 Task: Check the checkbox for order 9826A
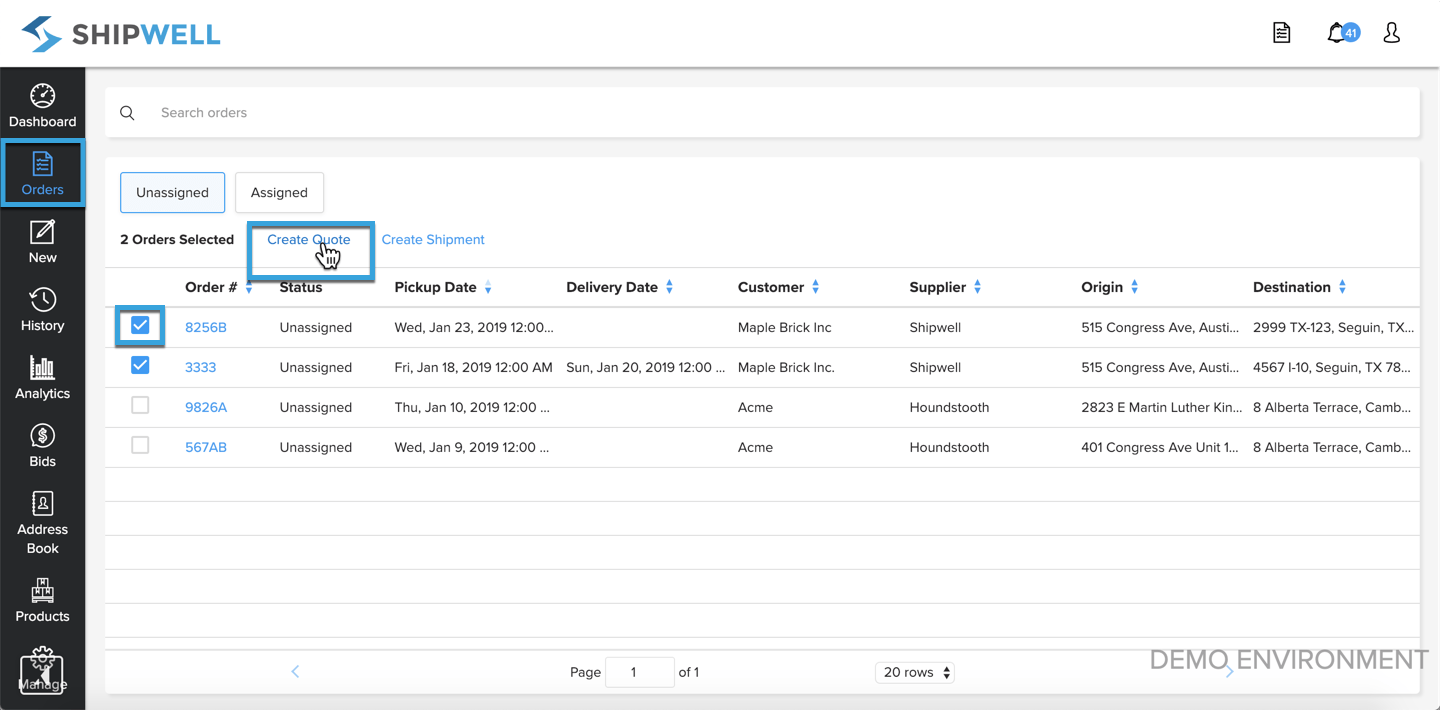pos(140,405)
